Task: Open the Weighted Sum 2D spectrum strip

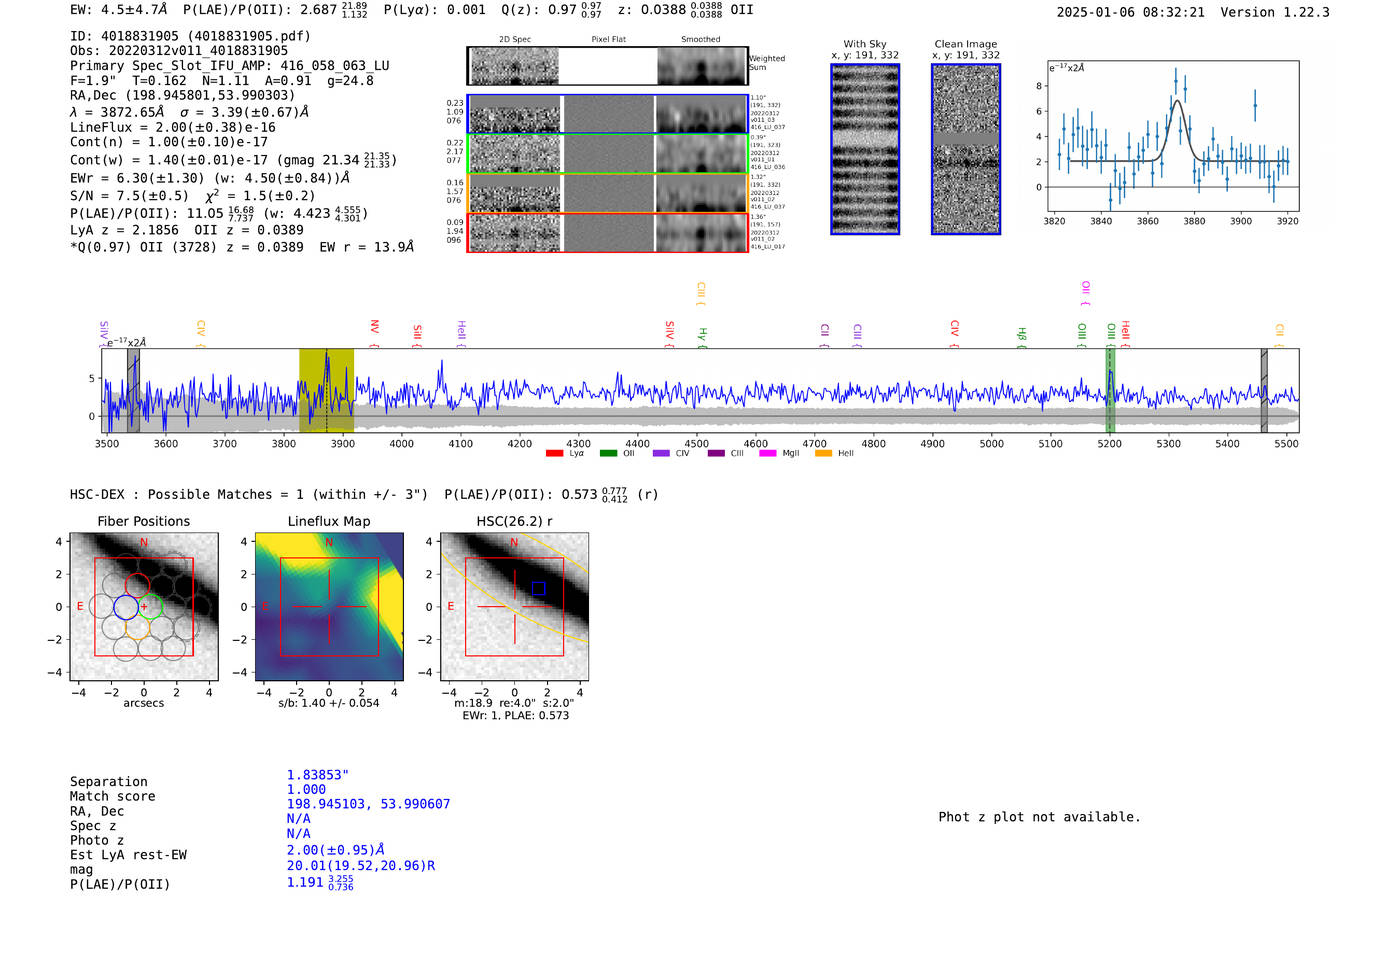Action: coord(607,66)
